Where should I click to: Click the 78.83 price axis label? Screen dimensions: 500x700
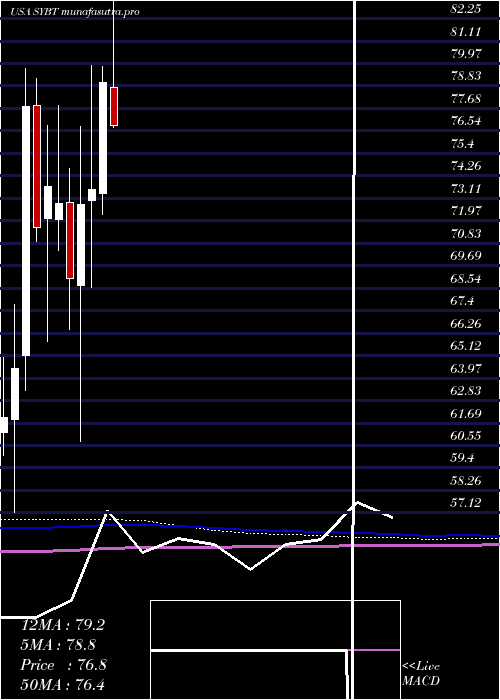pos(466,76)
